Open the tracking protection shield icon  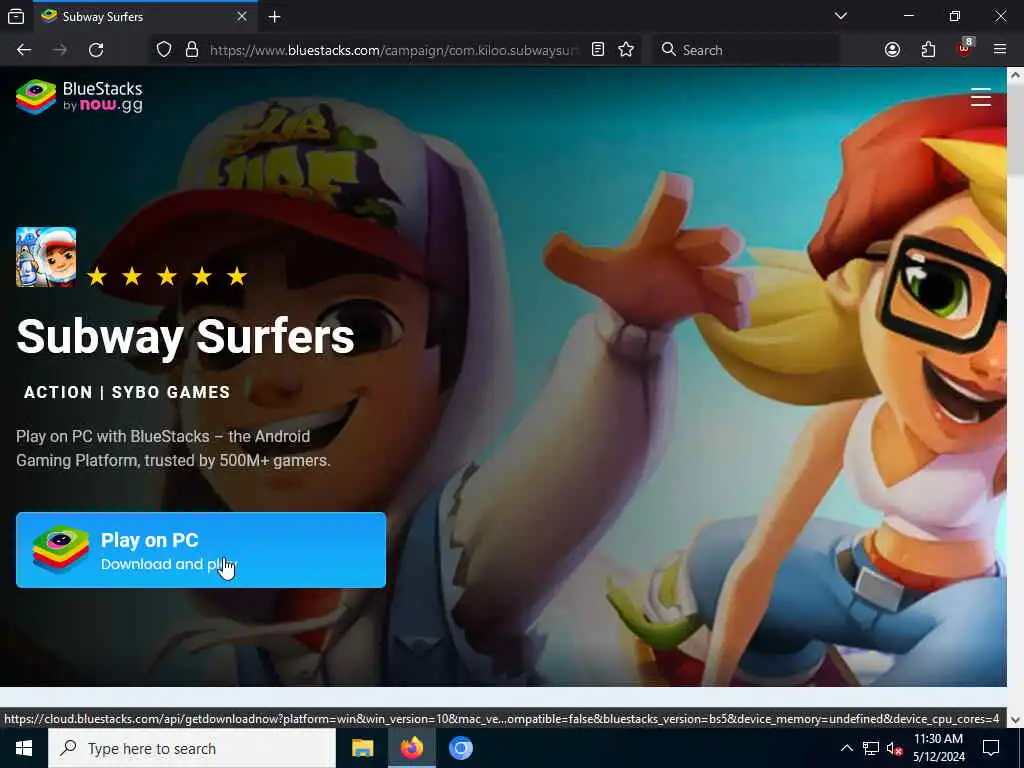click(x=164, y=50)
